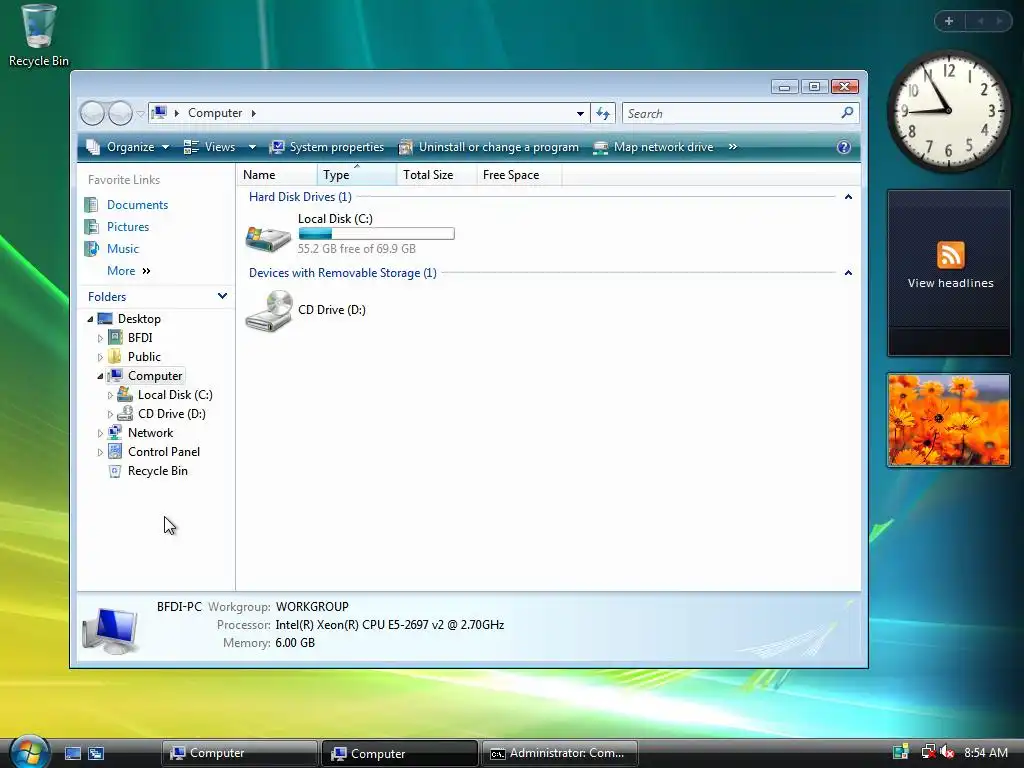This screenshot has height=768, width=1024.
Task: Click the search magnifier icon
Action: (848, 113)
